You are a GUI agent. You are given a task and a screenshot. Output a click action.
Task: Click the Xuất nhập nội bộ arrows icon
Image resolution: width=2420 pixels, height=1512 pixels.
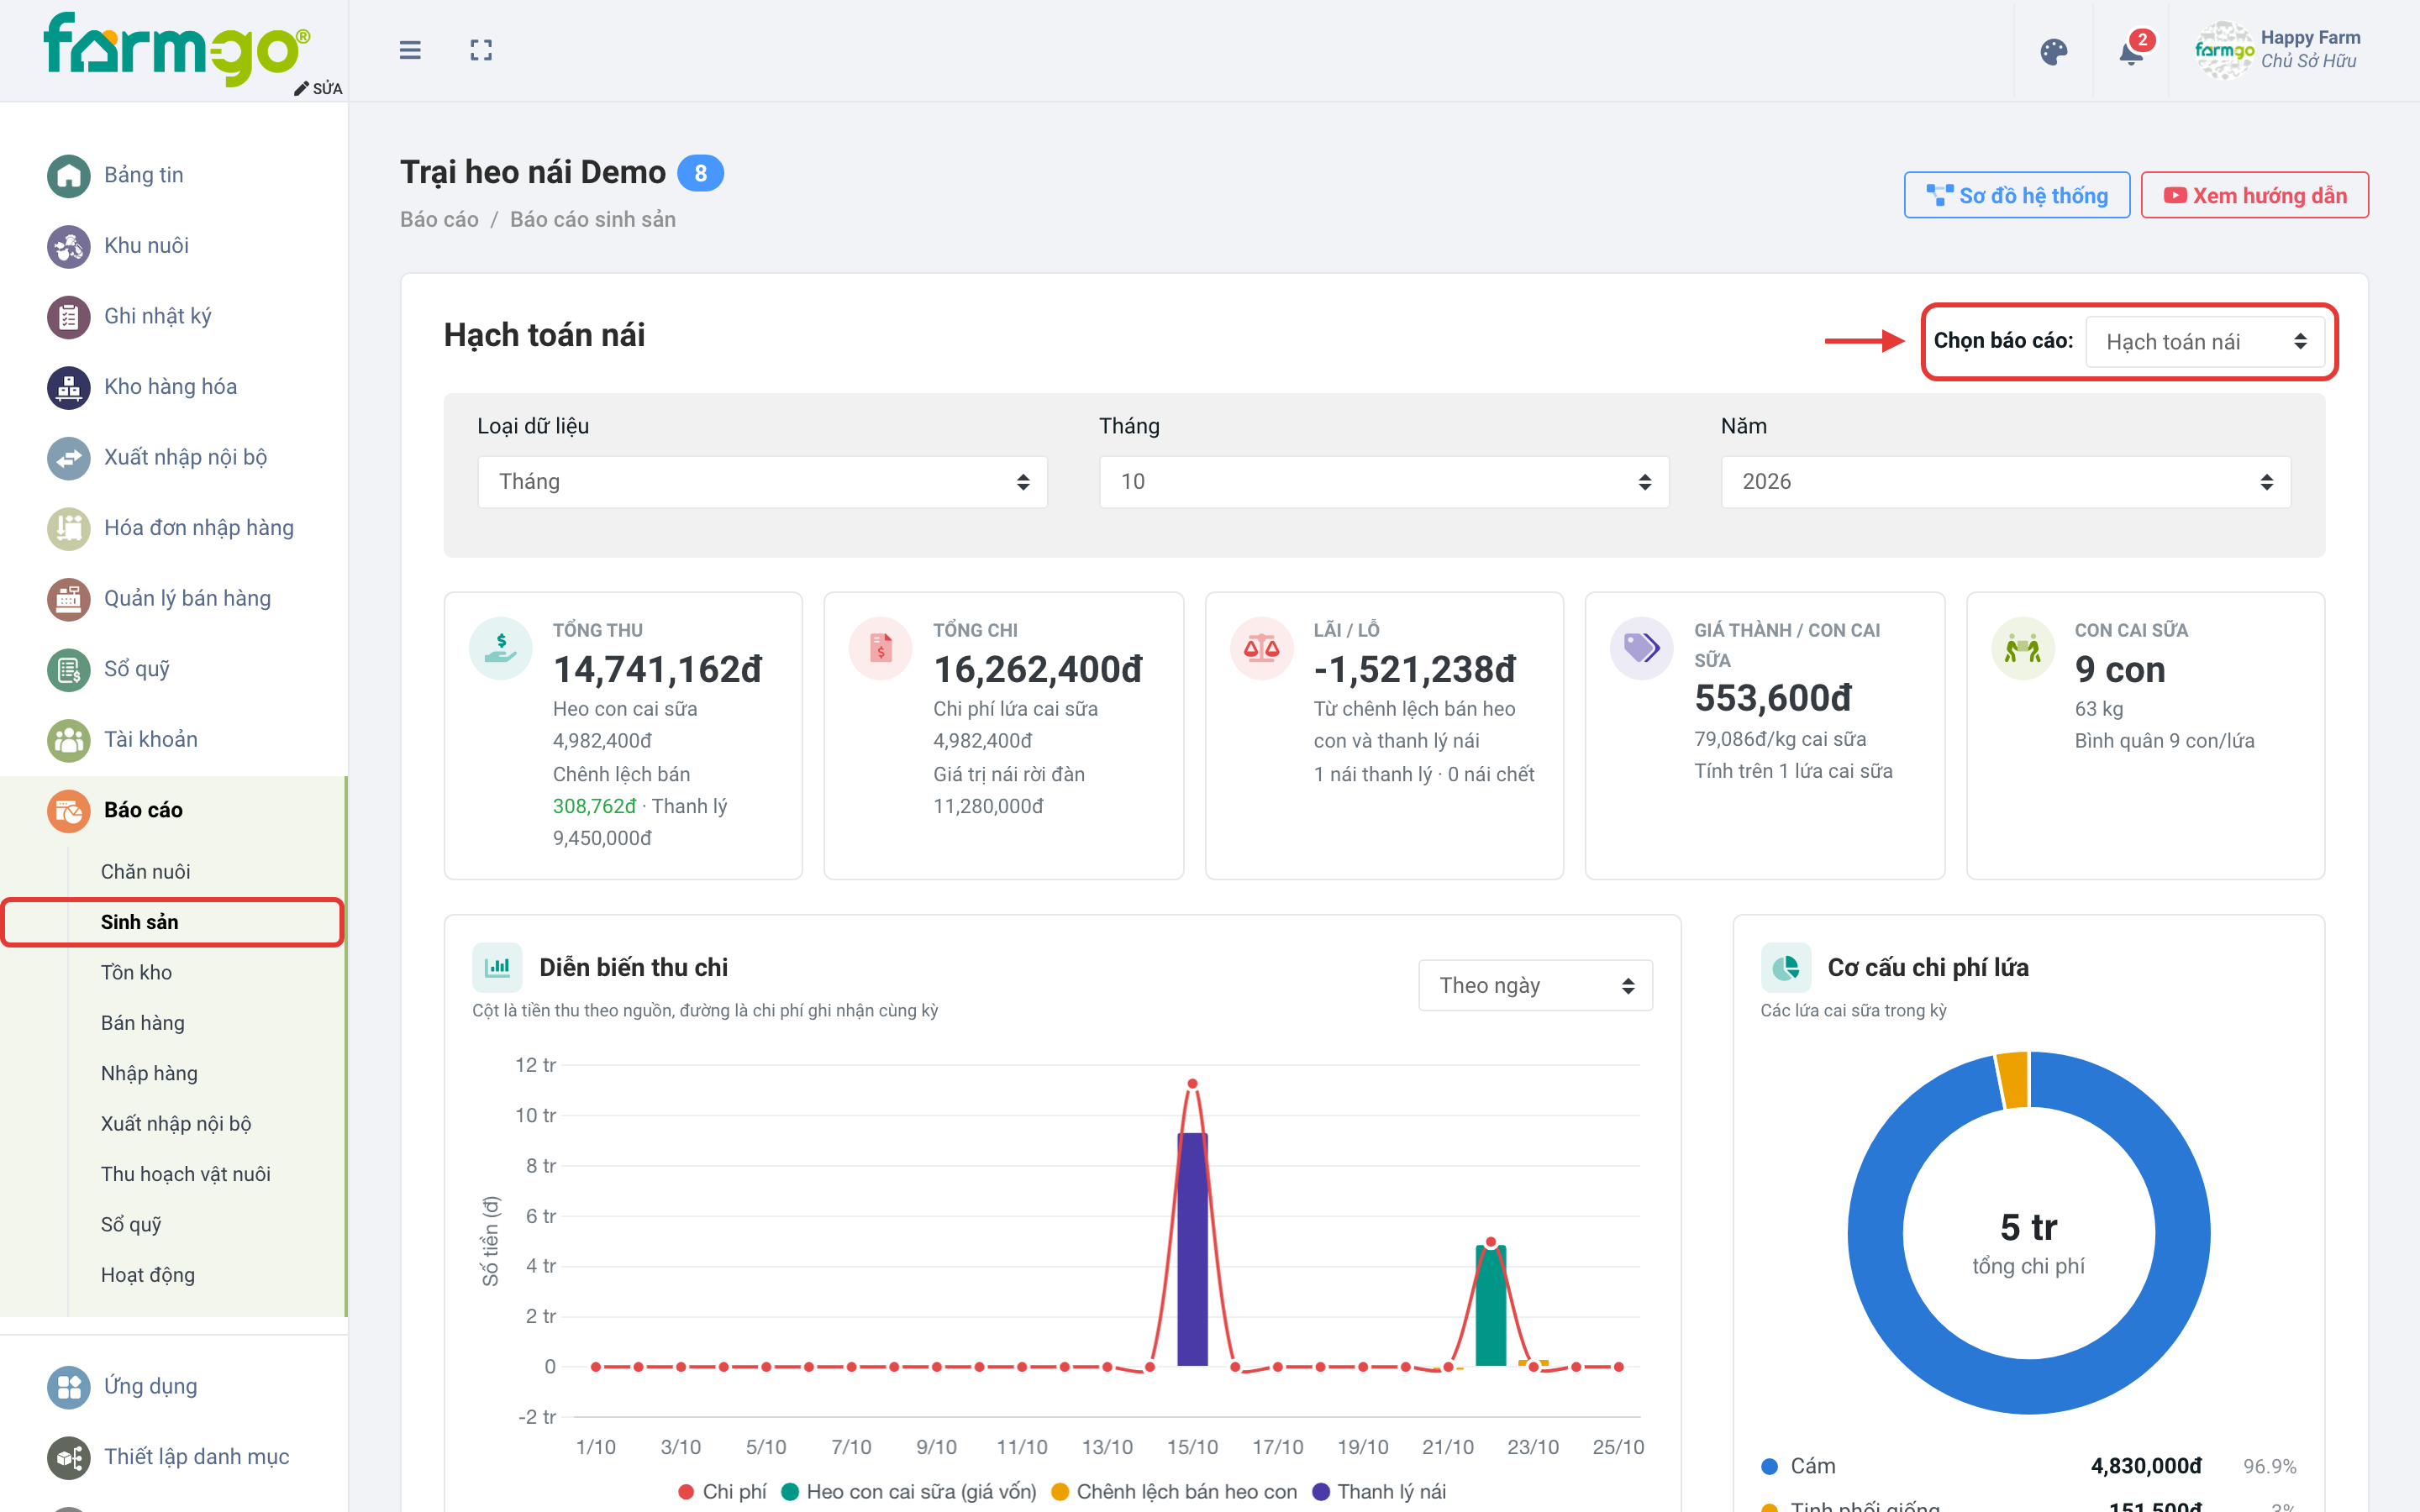[x=68, y=458]
